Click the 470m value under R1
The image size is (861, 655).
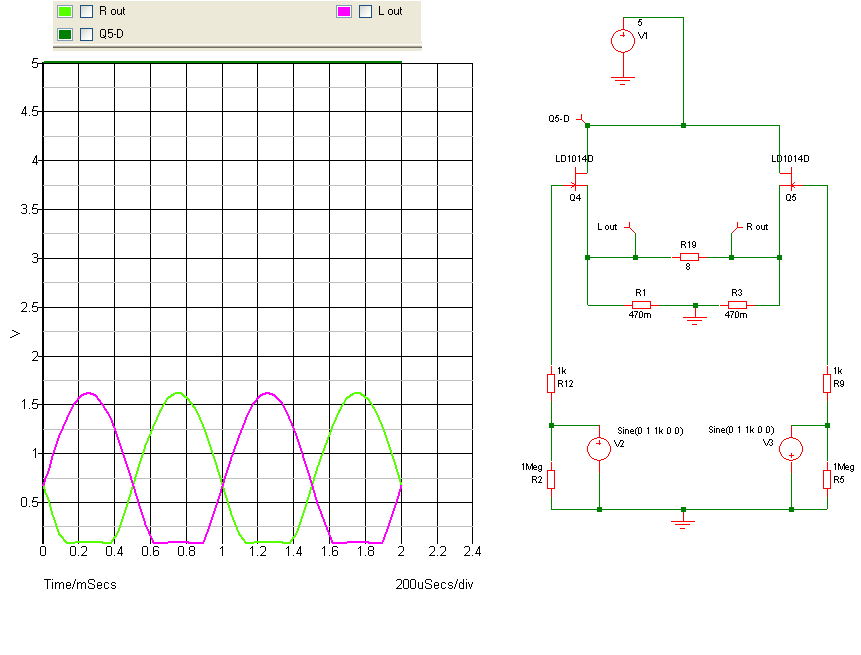[x=640, y=315]
